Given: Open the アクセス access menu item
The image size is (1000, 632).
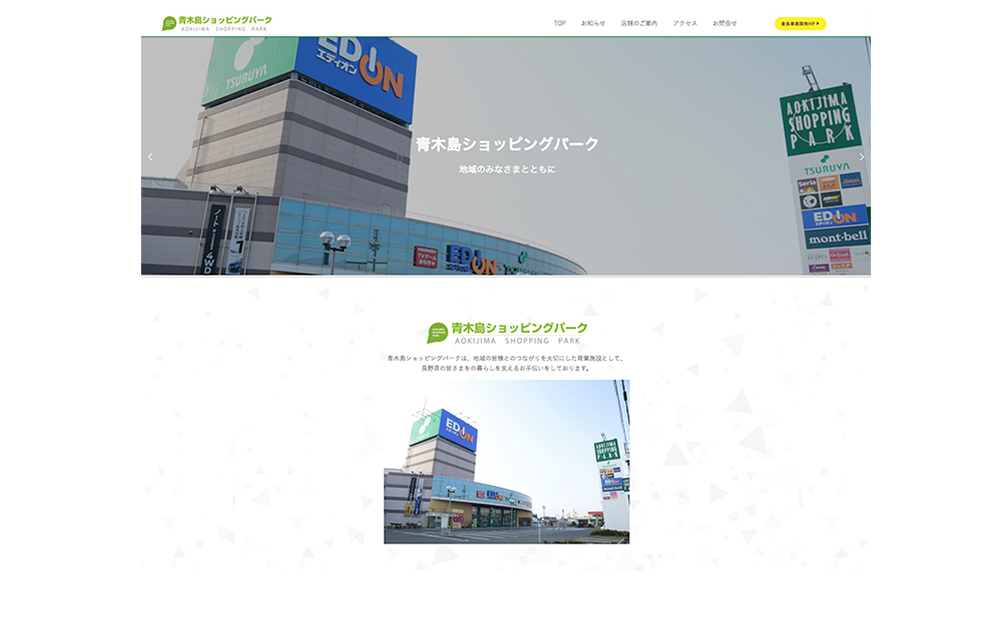Looking at the screenshot, I should [x=684, y=23].
